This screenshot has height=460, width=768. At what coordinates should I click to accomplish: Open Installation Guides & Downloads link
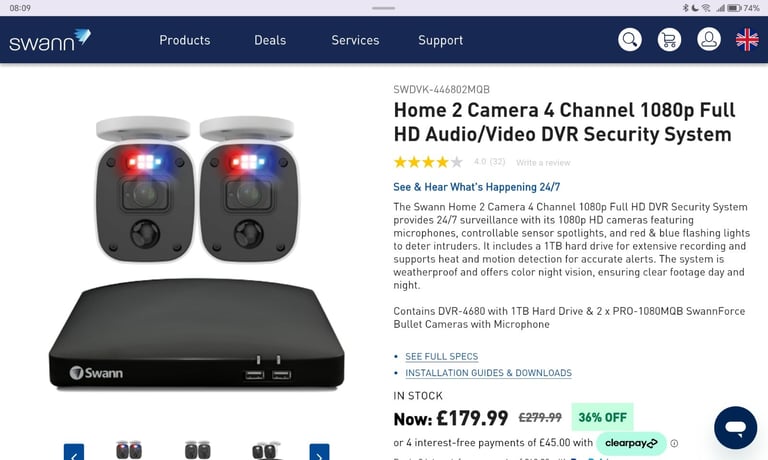coord(488,373)
